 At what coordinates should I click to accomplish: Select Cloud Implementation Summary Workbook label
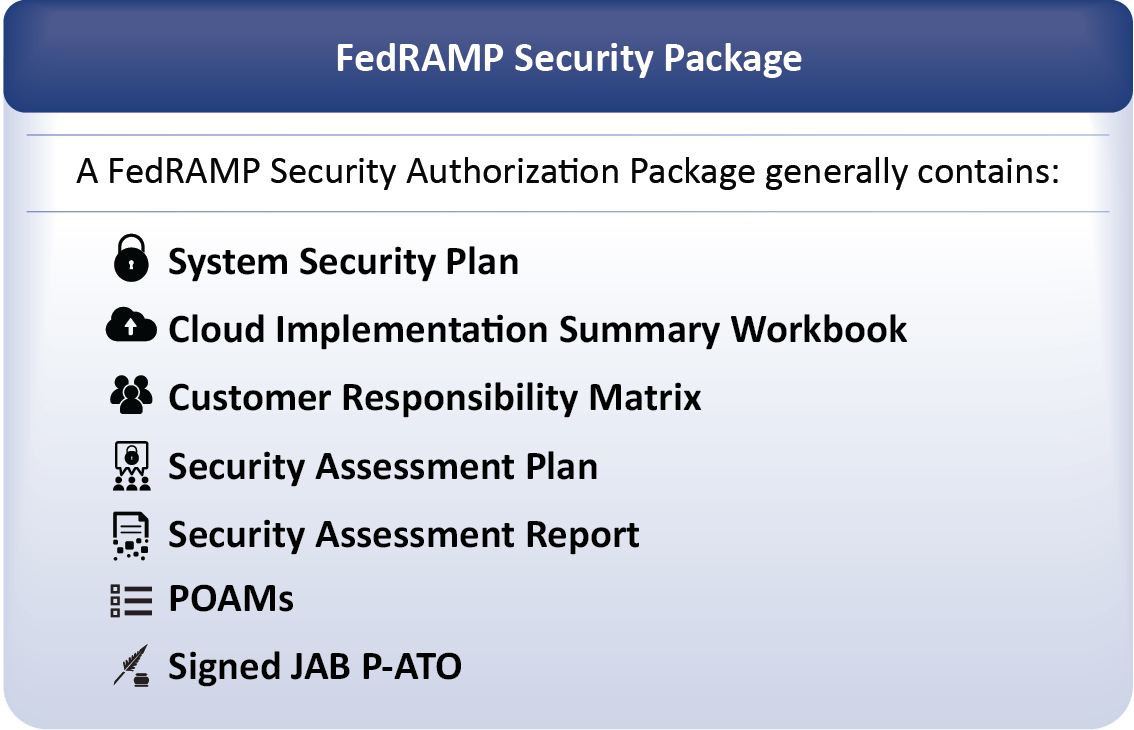click(x=537, y=330)
